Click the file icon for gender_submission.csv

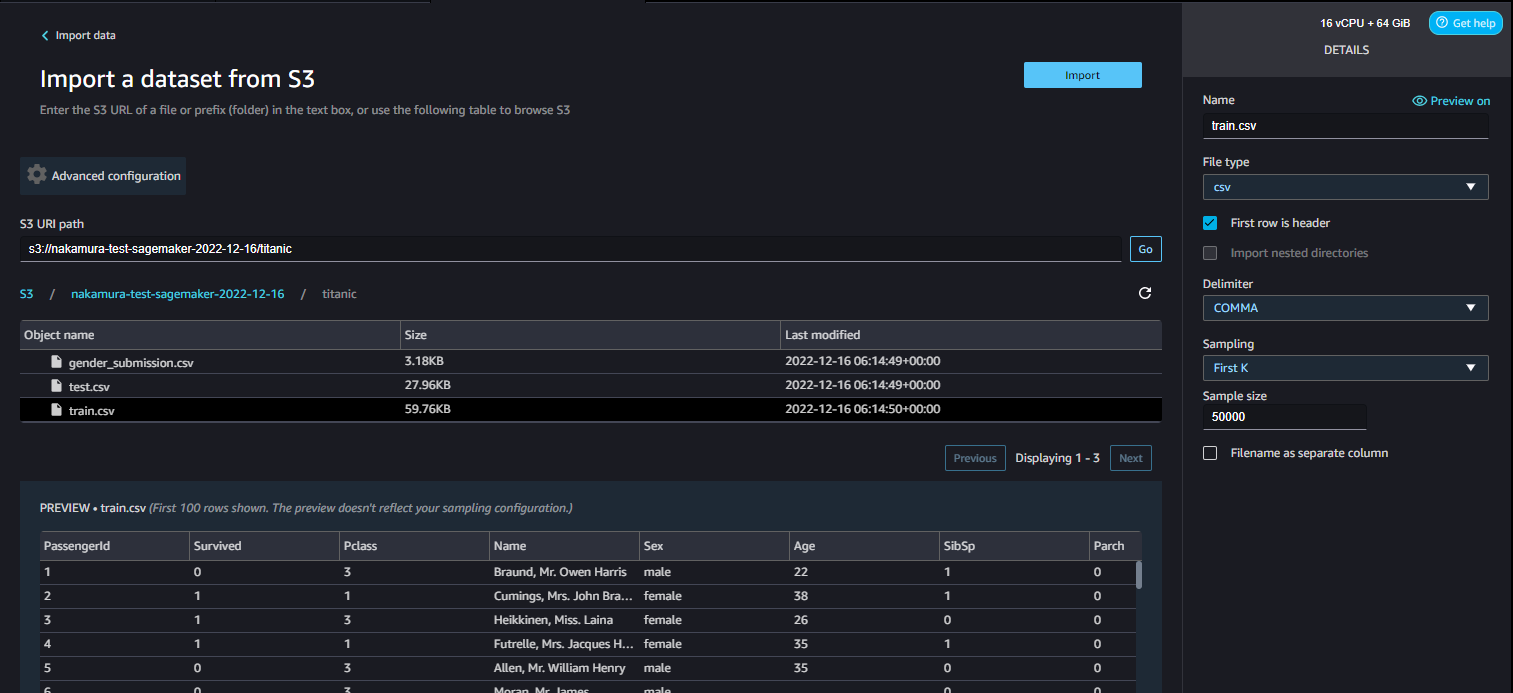click(x=58, y=362)
